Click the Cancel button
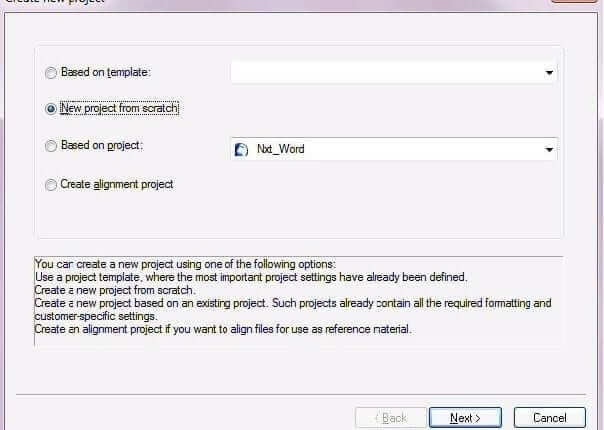604x430 pixels. [550, 418]
